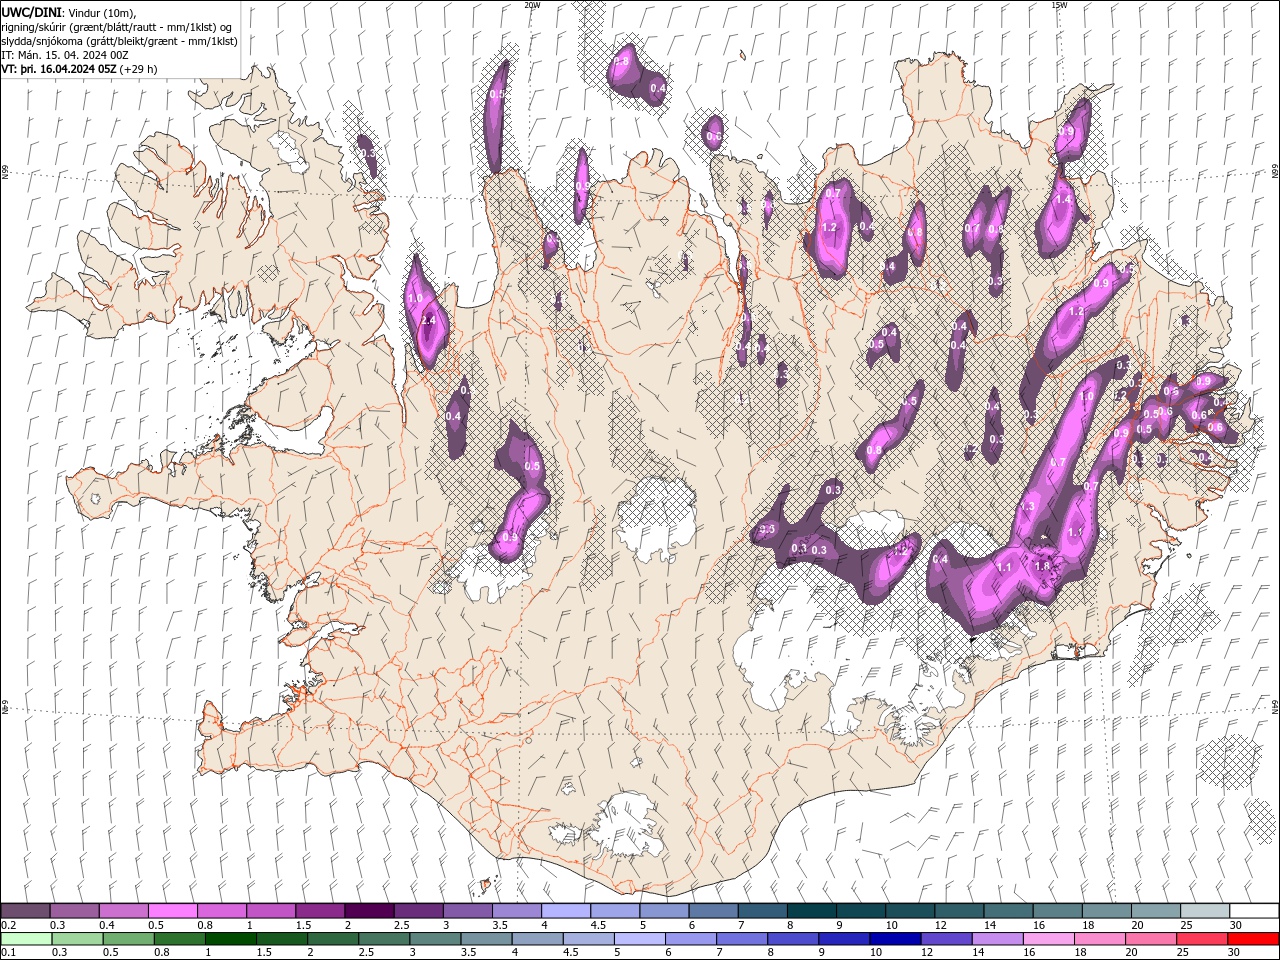This screenshot has width=1280, height=960.
Task: Click the 'rigning/skúrir' legend description line
Action: (x=118, y=27)
